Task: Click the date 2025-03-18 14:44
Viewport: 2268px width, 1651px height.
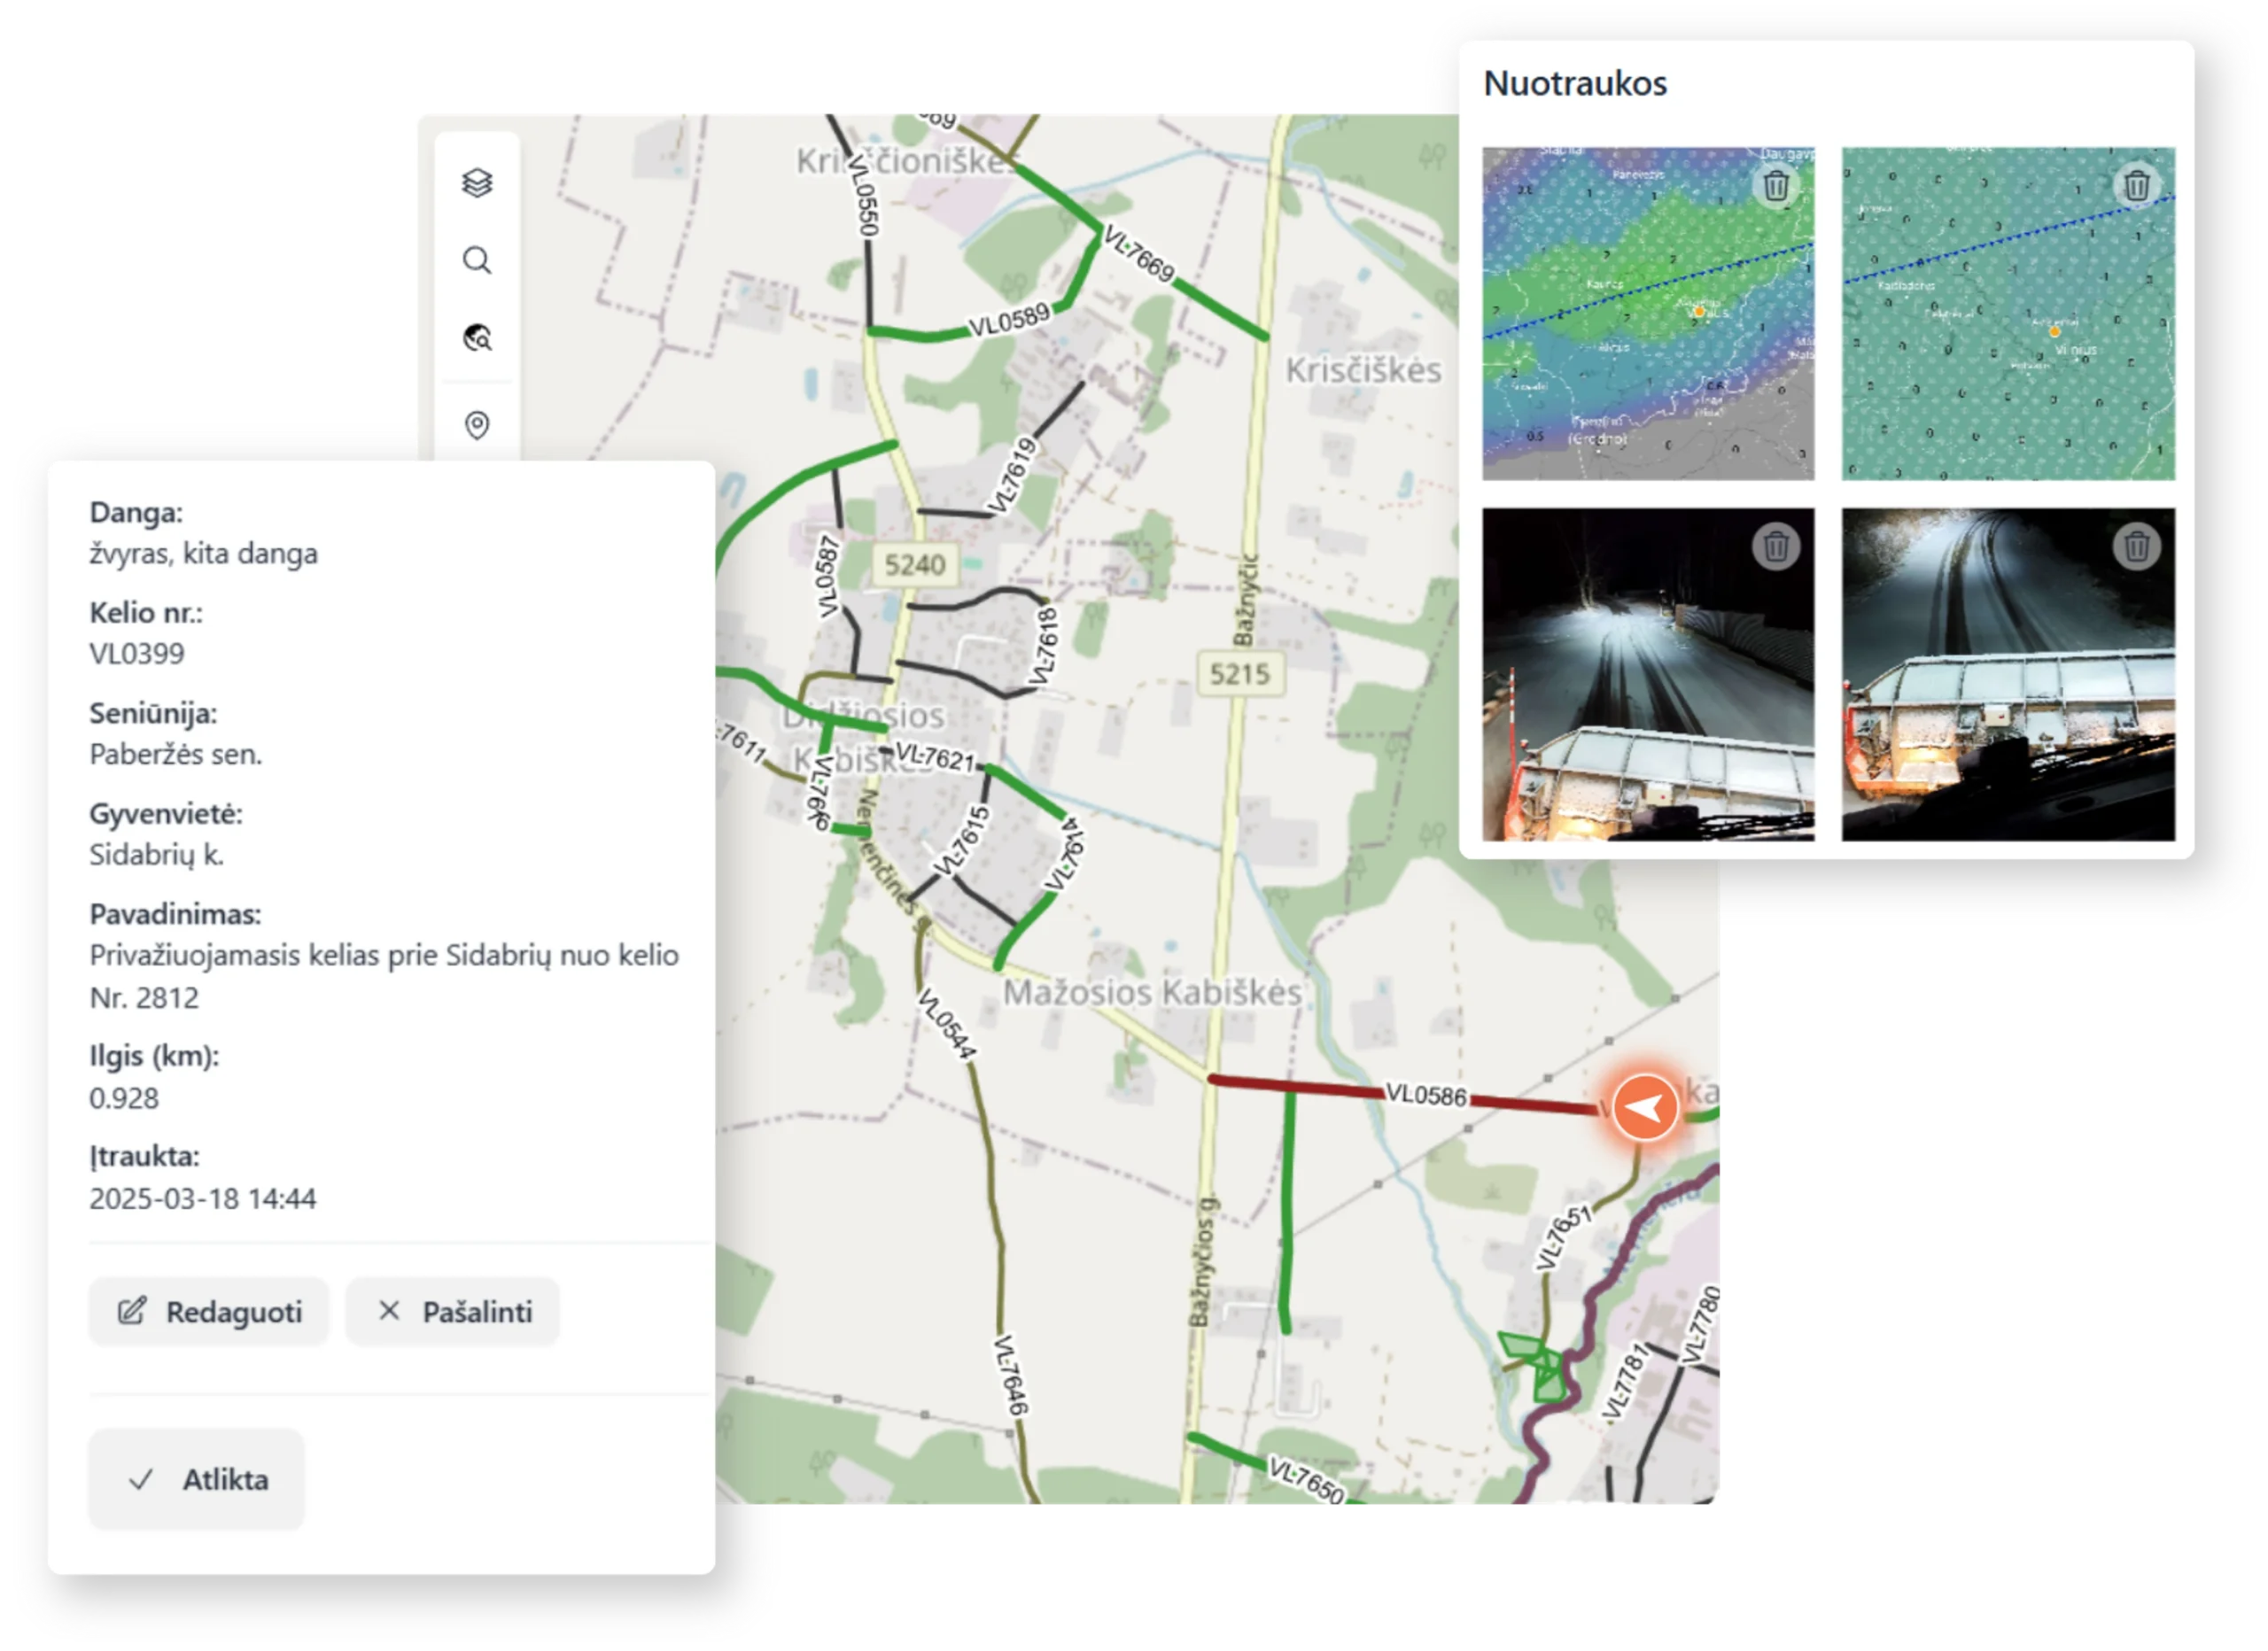Action: (x=203, y=1198)
